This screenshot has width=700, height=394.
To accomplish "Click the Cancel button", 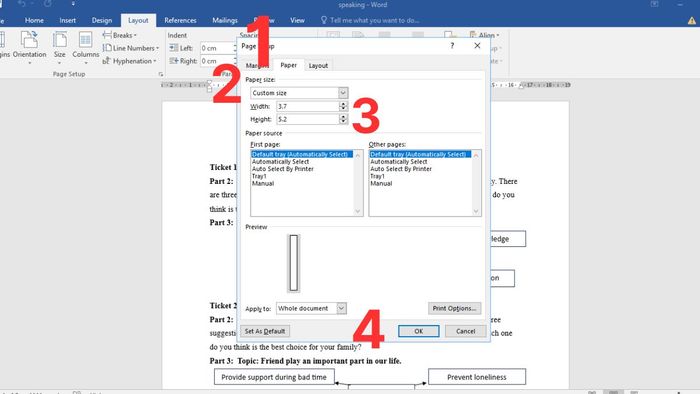I will (x=466, y=331).
